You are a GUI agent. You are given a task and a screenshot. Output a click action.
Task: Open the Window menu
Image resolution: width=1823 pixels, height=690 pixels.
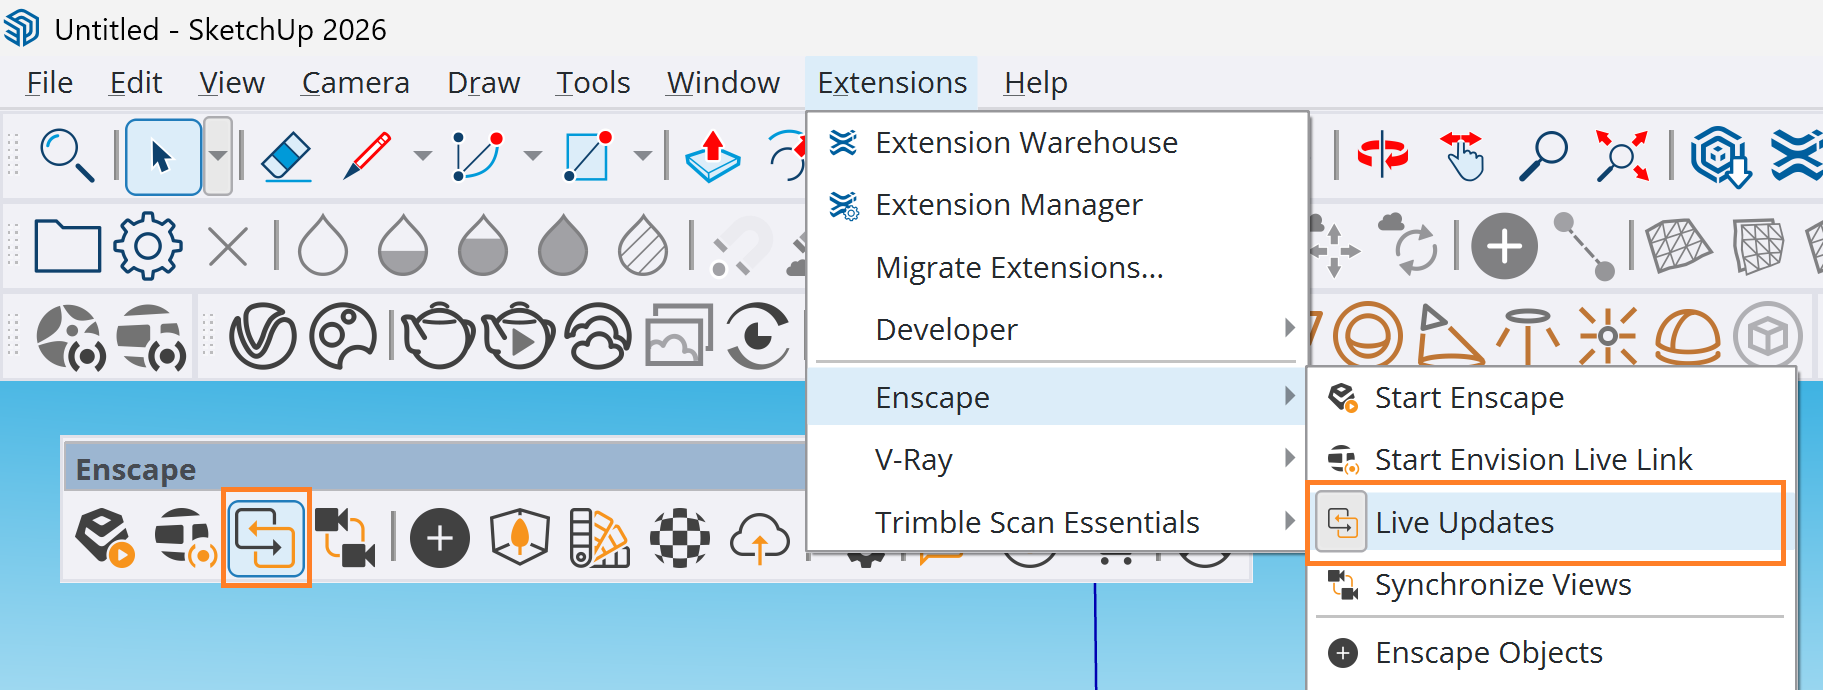(723, 83)
